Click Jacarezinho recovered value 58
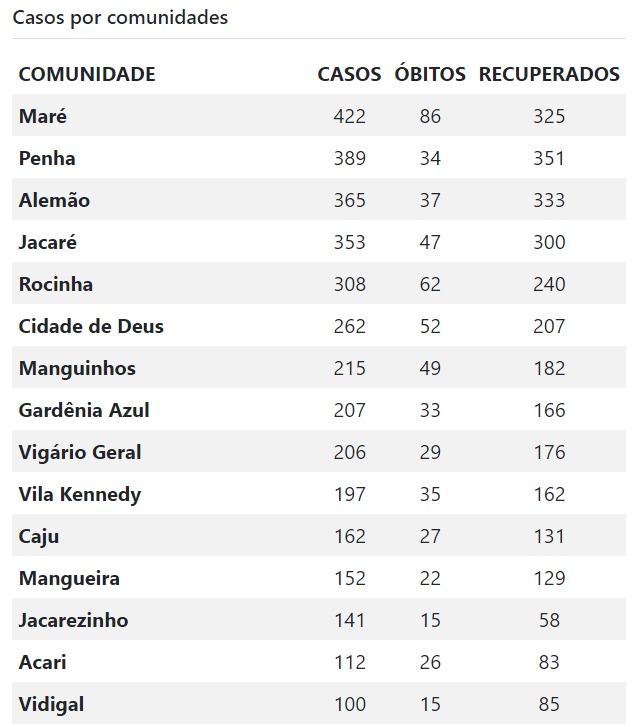Viewport: 635px width, 727px height. coord(549,620)
